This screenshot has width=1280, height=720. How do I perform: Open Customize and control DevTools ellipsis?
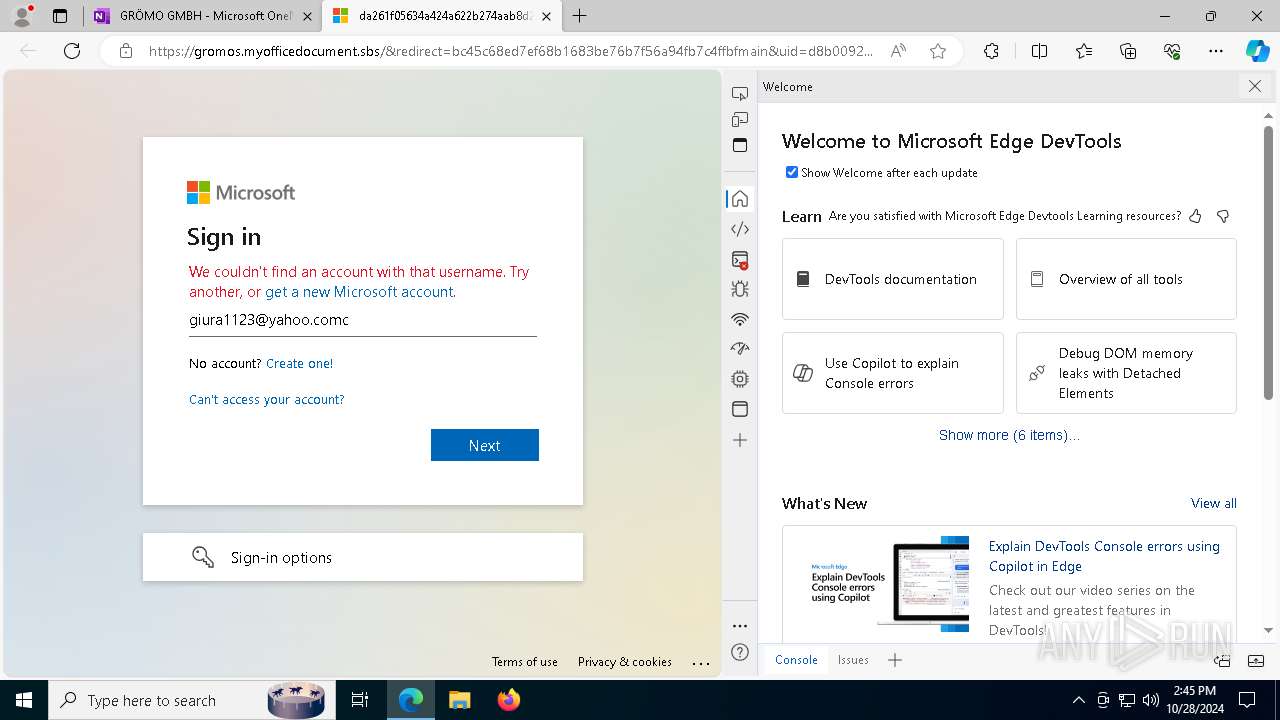(740, 626)
